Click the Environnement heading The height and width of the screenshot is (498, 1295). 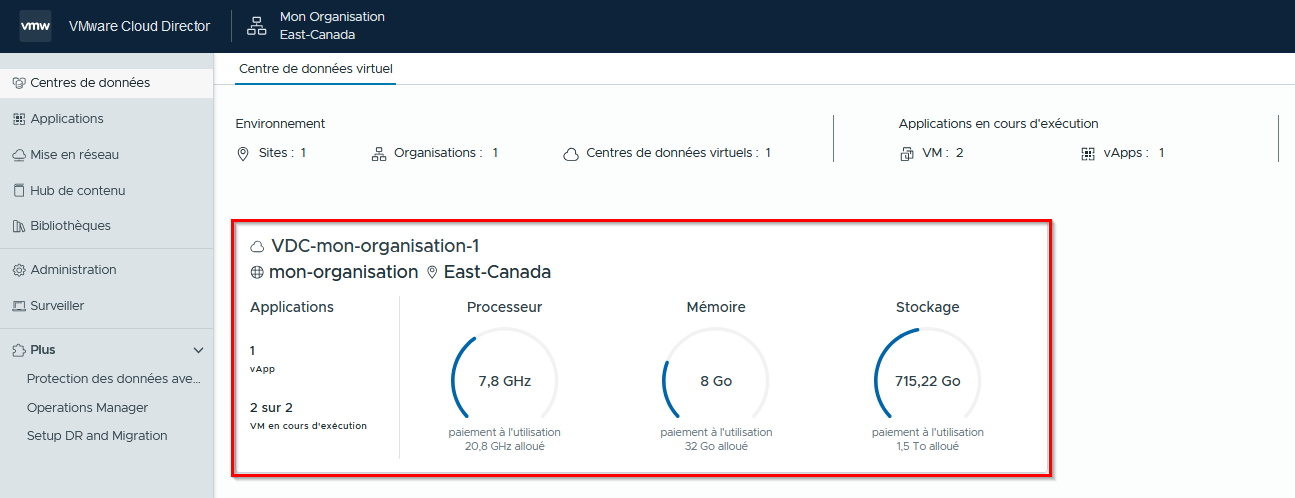280,124
